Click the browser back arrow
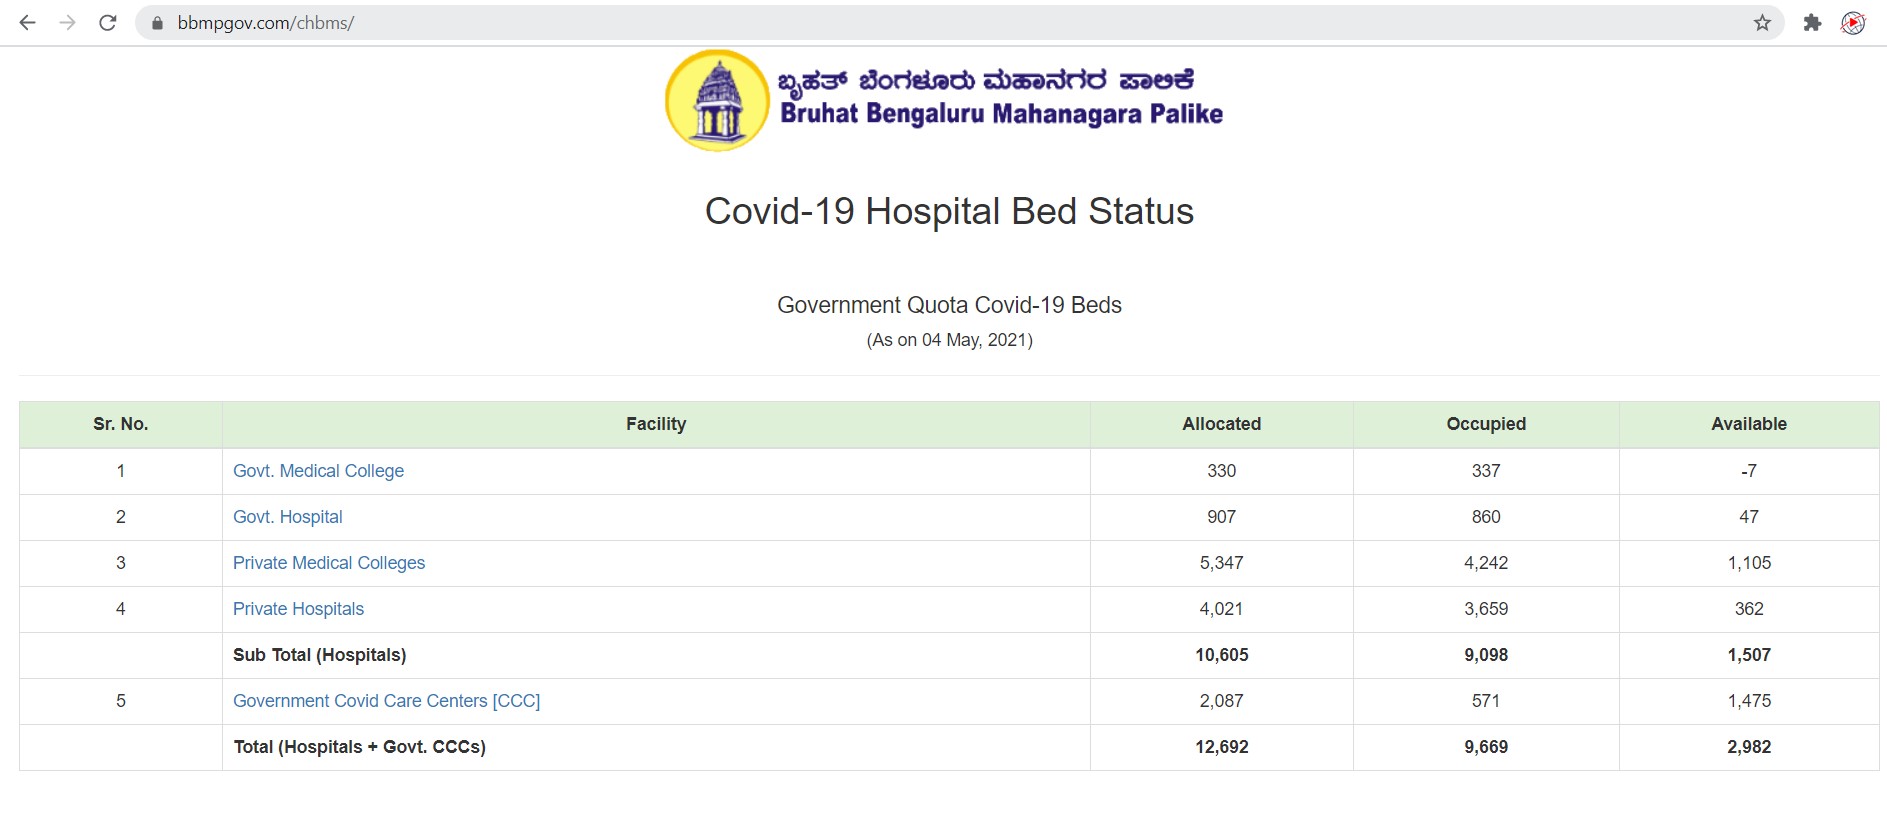 [x=27, y=22]
